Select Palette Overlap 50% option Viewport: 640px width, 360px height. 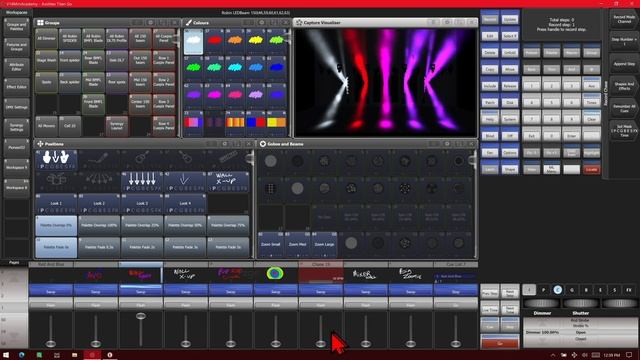pos(184,225)
